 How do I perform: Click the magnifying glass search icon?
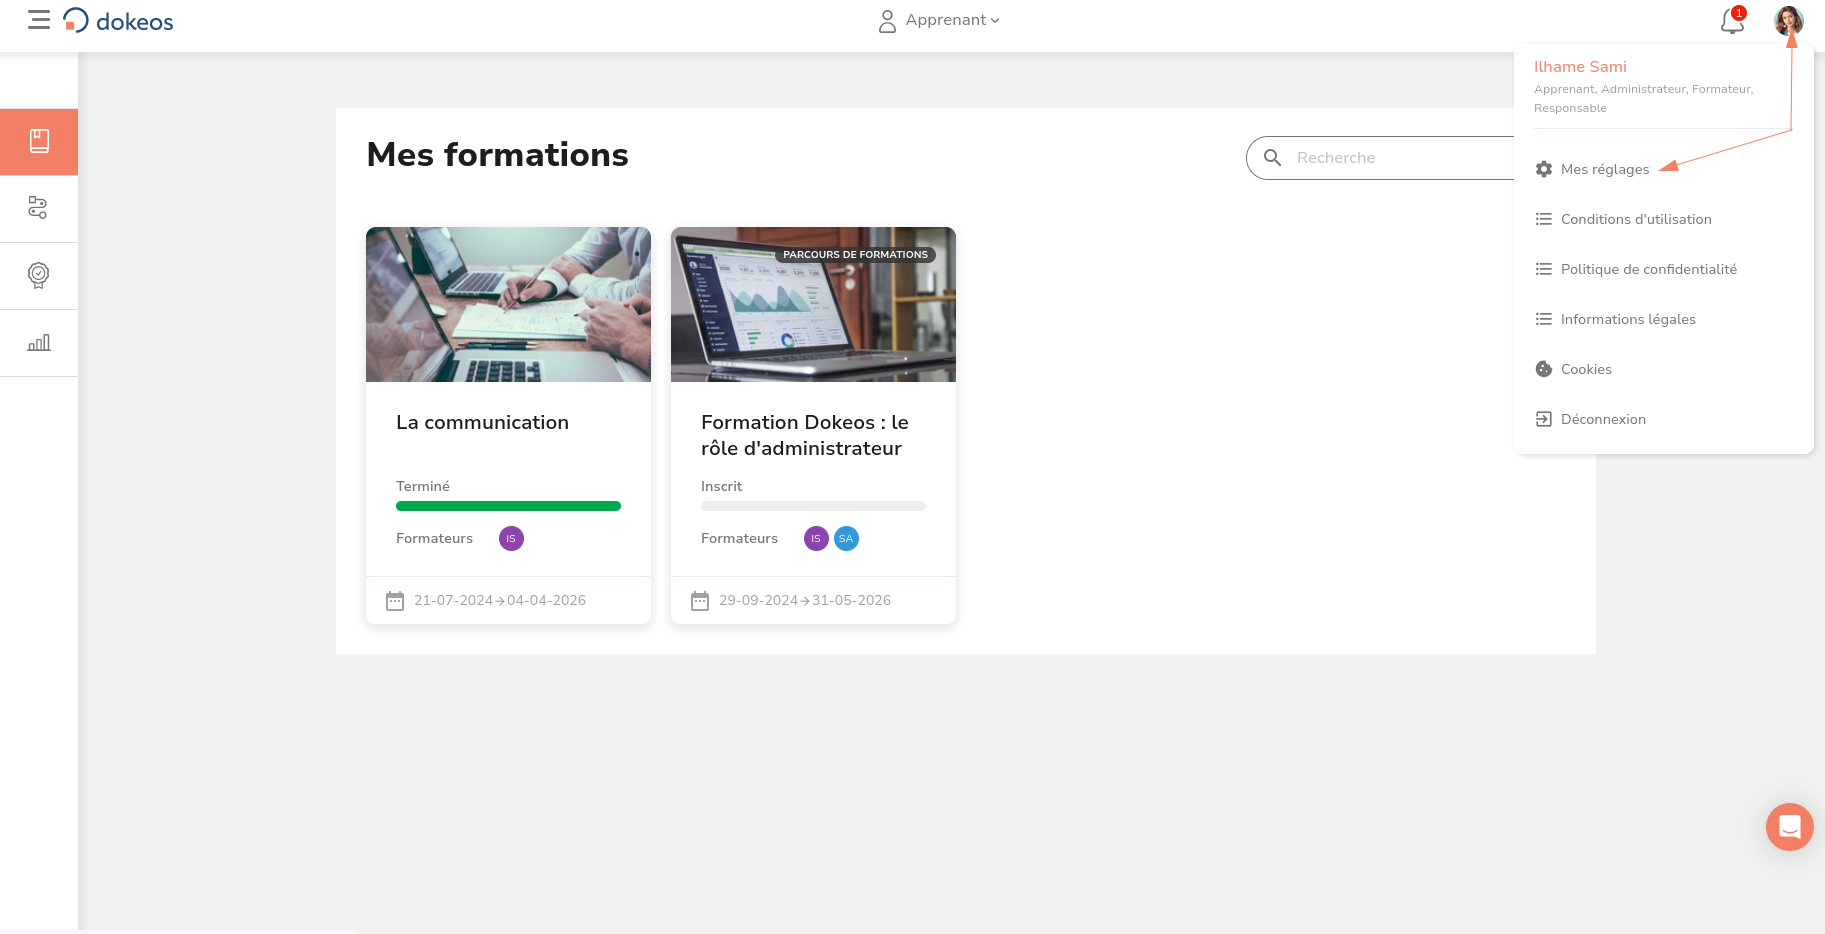pos(1272,158)
